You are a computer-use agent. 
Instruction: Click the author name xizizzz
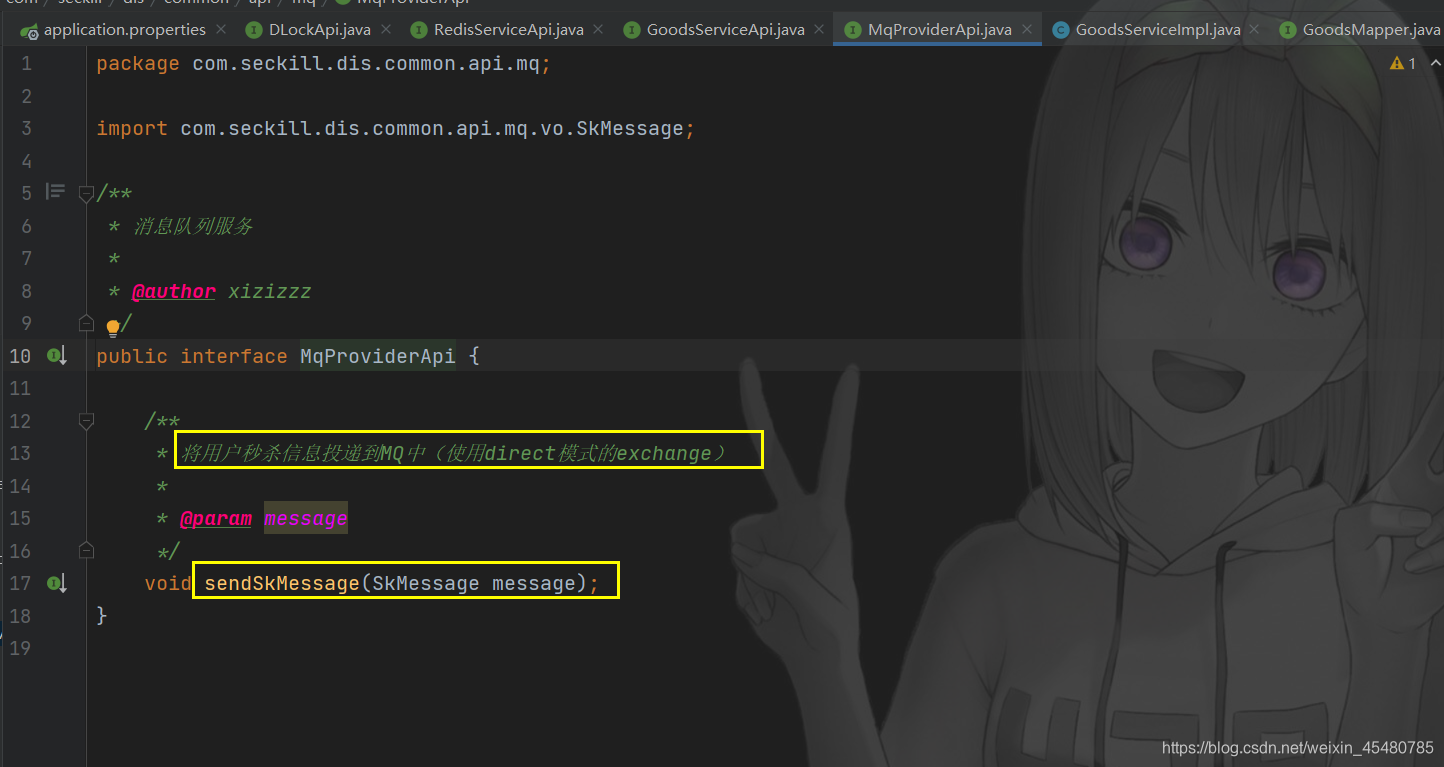point(270,291)
